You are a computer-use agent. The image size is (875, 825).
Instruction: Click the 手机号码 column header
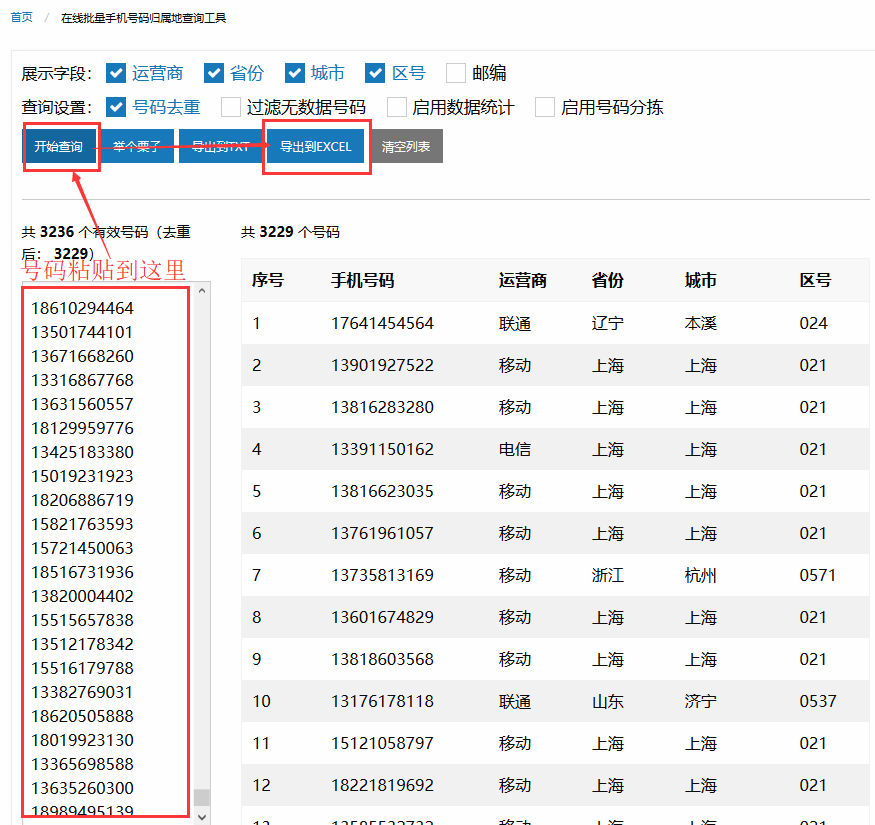pyautogui.click(x=363, y=280)
